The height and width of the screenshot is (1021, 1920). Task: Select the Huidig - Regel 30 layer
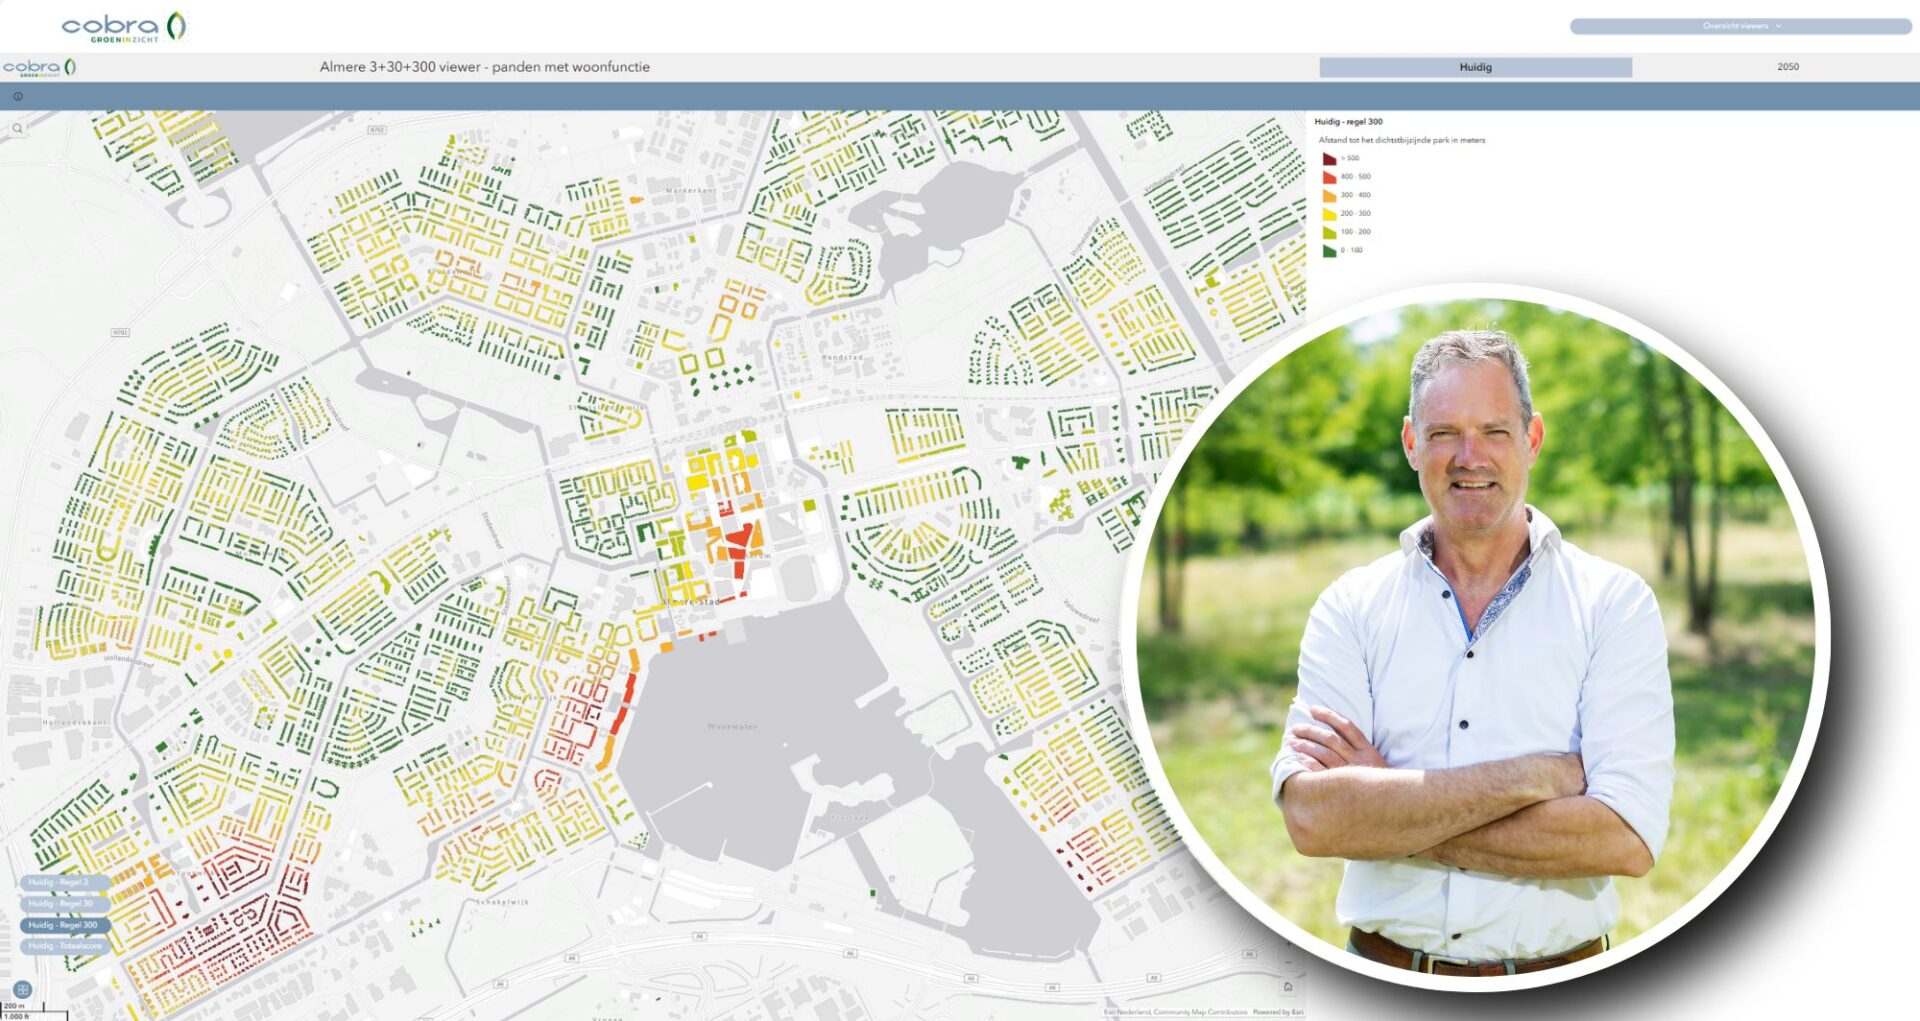tap(64, 903)
